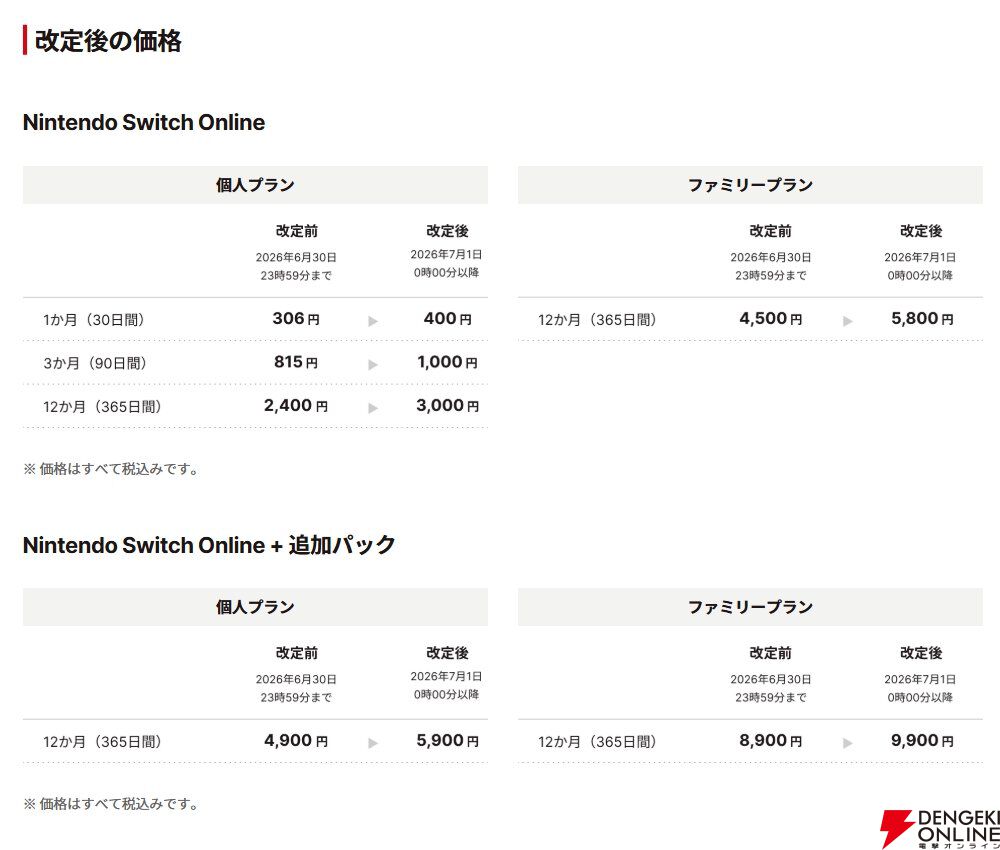Screen dimensions: 1000x850
Task: Select 2026年7月1日 date above 5,800円
Action: click(x=920, y=257)
